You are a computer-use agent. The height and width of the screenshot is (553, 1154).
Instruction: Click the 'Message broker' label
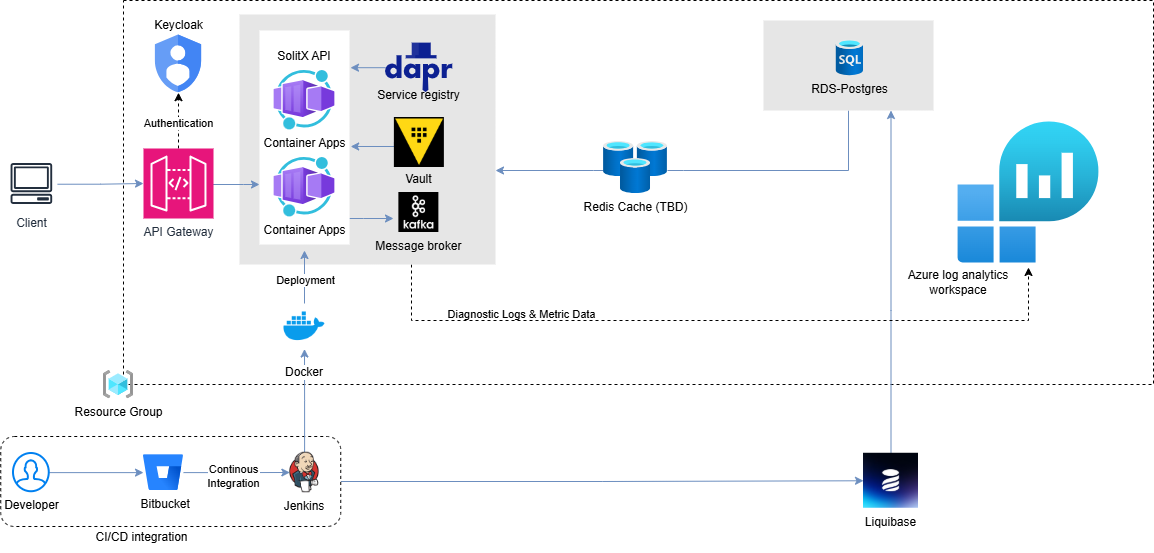pyautogui.click(x=418, y=245)
